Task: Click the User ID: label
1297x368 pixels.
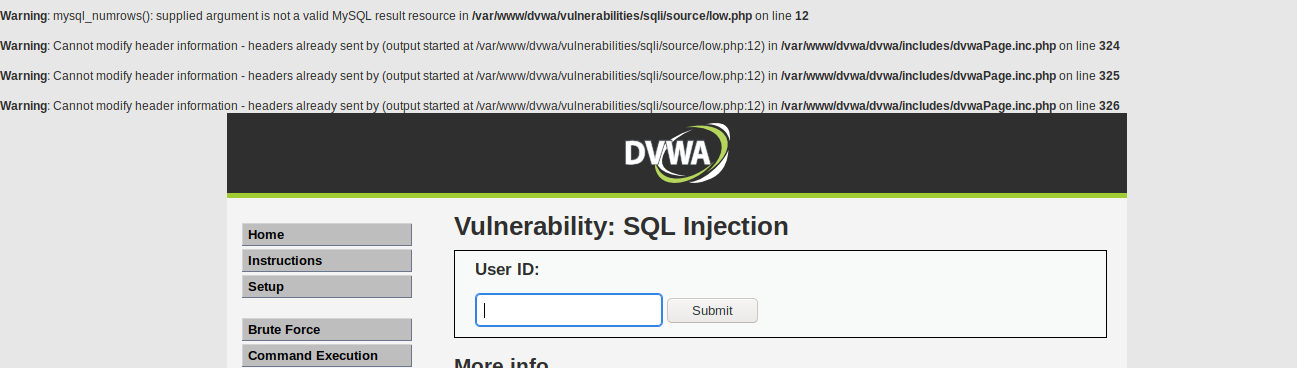Action: [507, 269]
